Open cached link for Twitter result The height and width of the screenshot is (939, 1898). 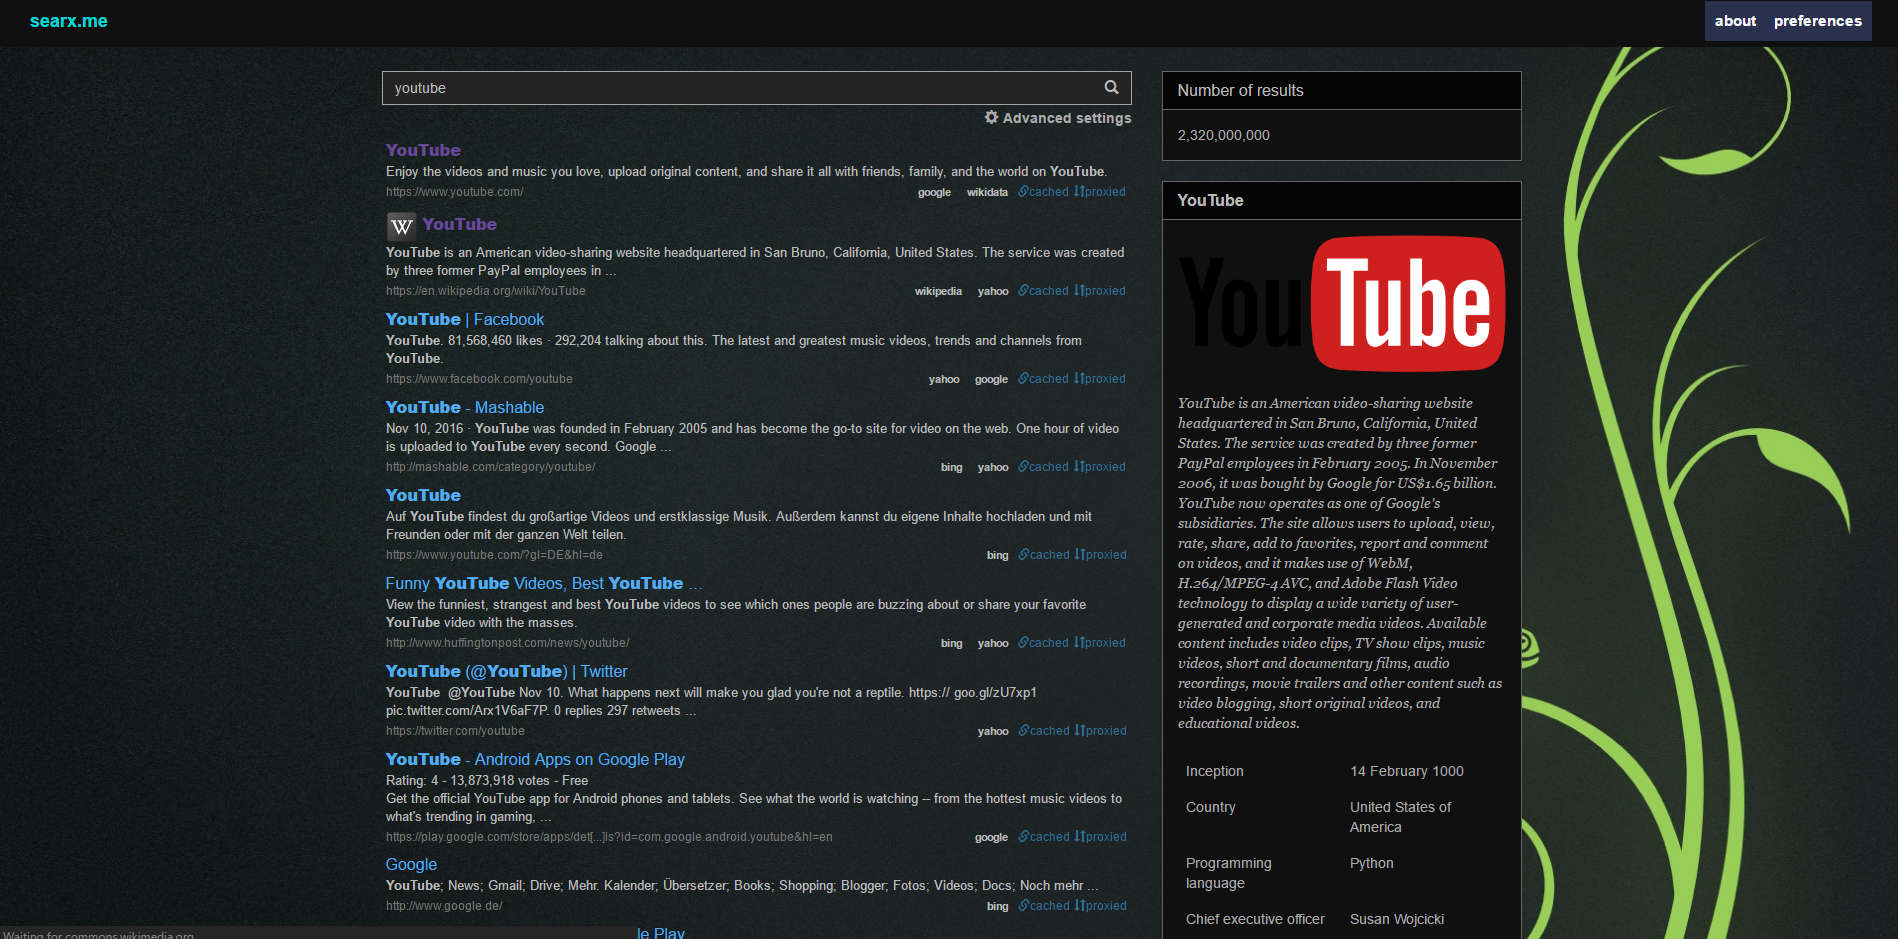[x=1044, y=731]
